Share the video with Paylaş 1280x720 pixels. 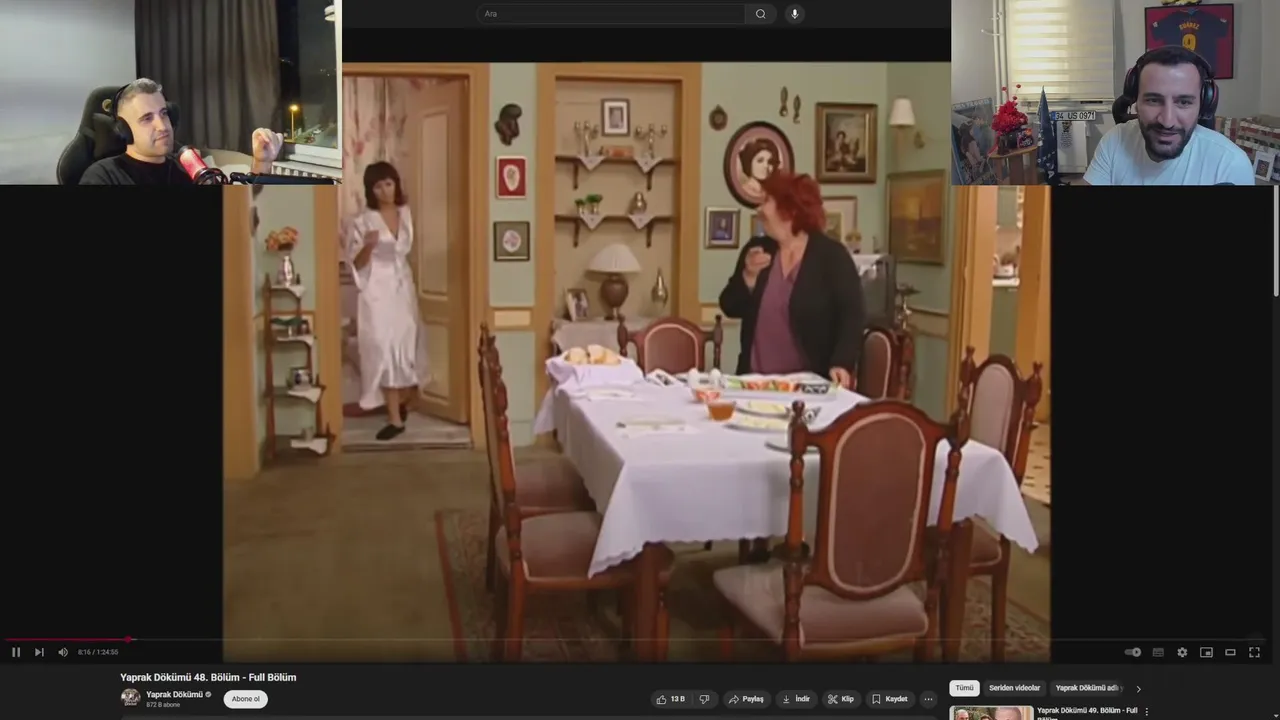[746, 699]
